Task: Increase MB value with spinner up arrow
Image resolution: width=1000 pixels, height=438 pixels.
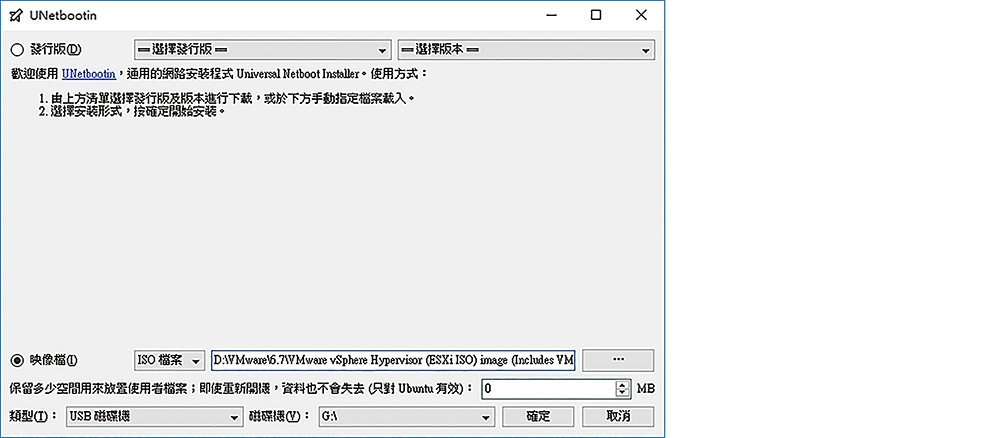Action: (622, 384)
